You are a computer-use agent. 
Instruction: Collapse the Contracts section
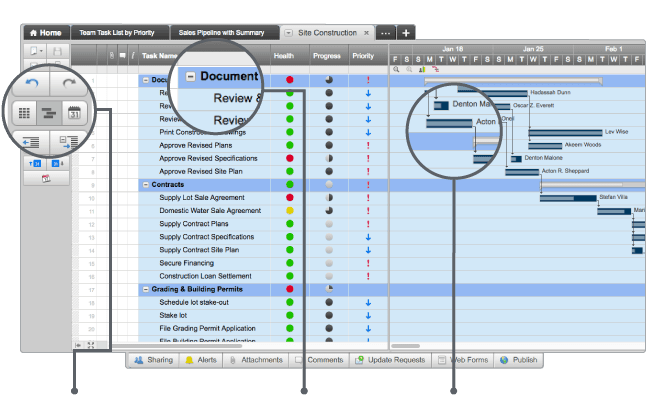[x=145, y=185]
